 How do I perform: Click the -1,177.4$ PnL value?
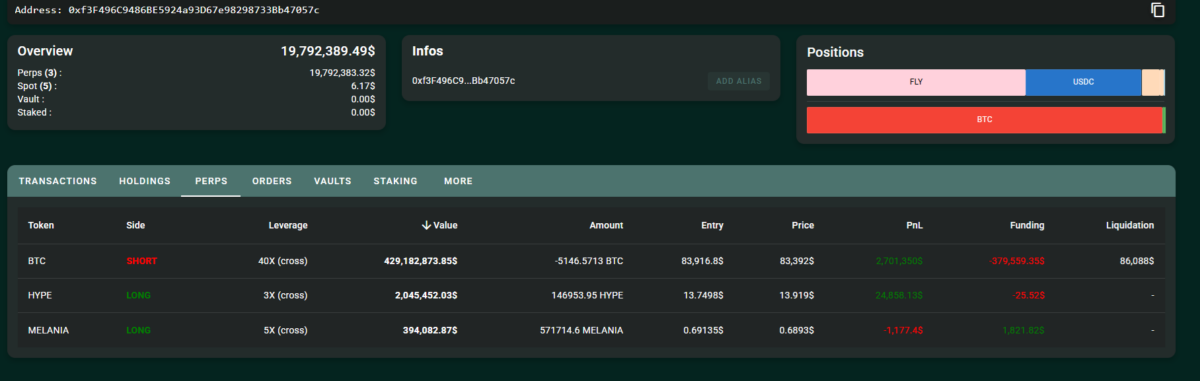click(x=903, y=330)
